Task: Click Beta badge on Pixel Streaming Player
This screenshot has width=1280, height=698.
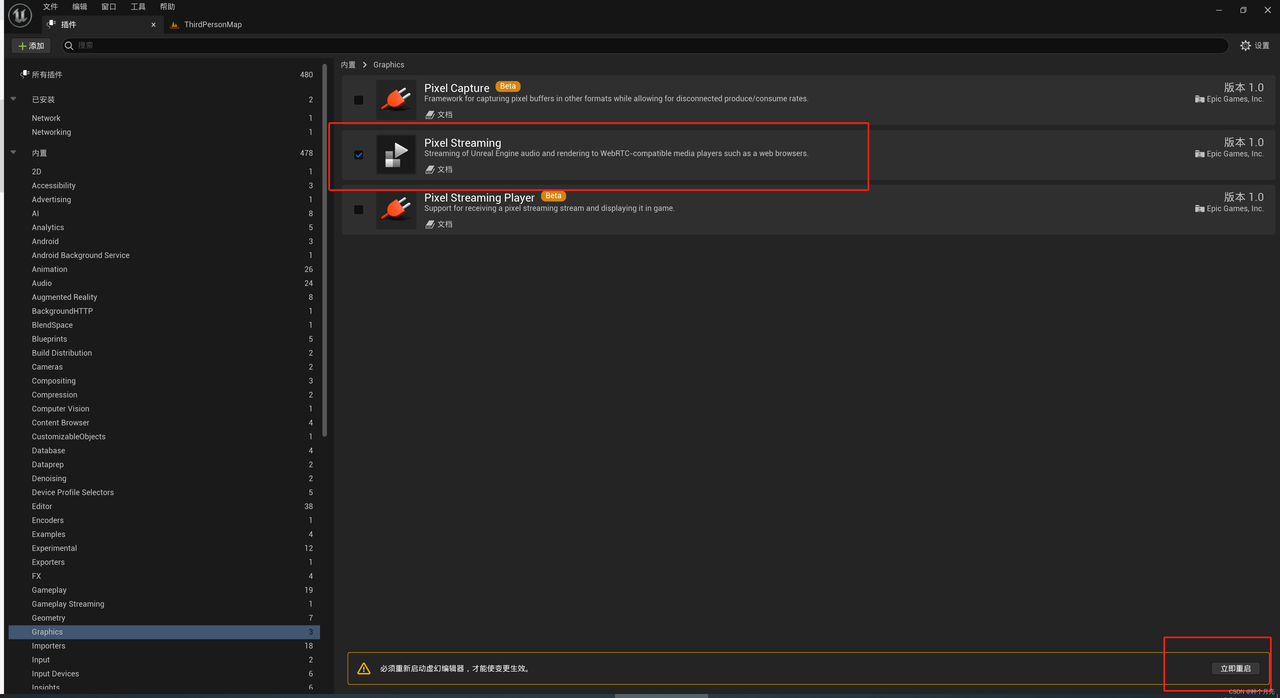Action: (553, 196)
